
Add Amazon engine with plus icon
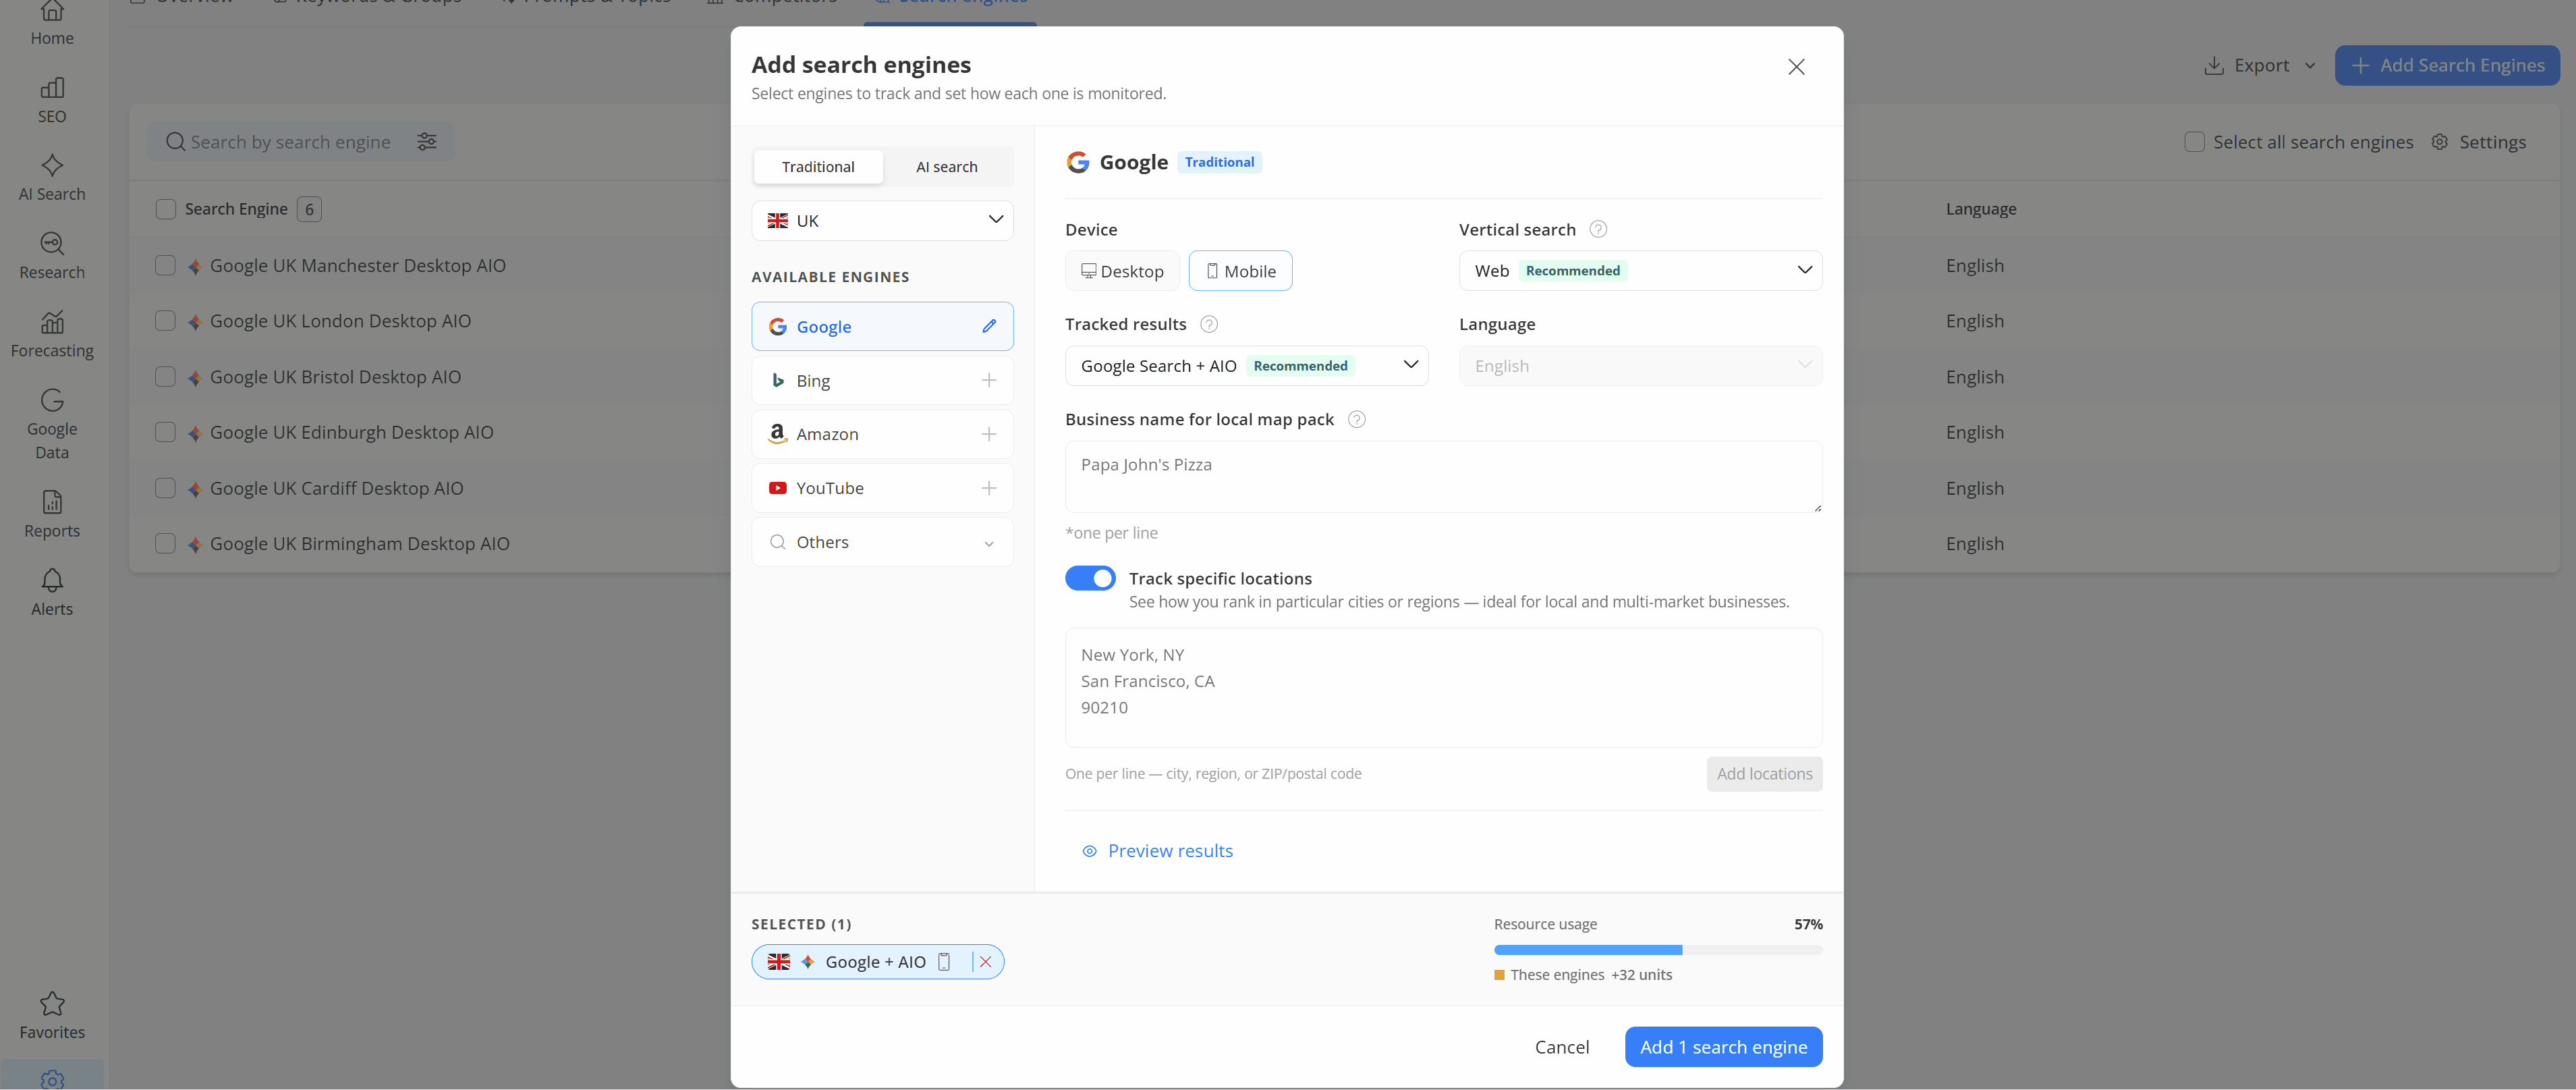click(988, 434)
